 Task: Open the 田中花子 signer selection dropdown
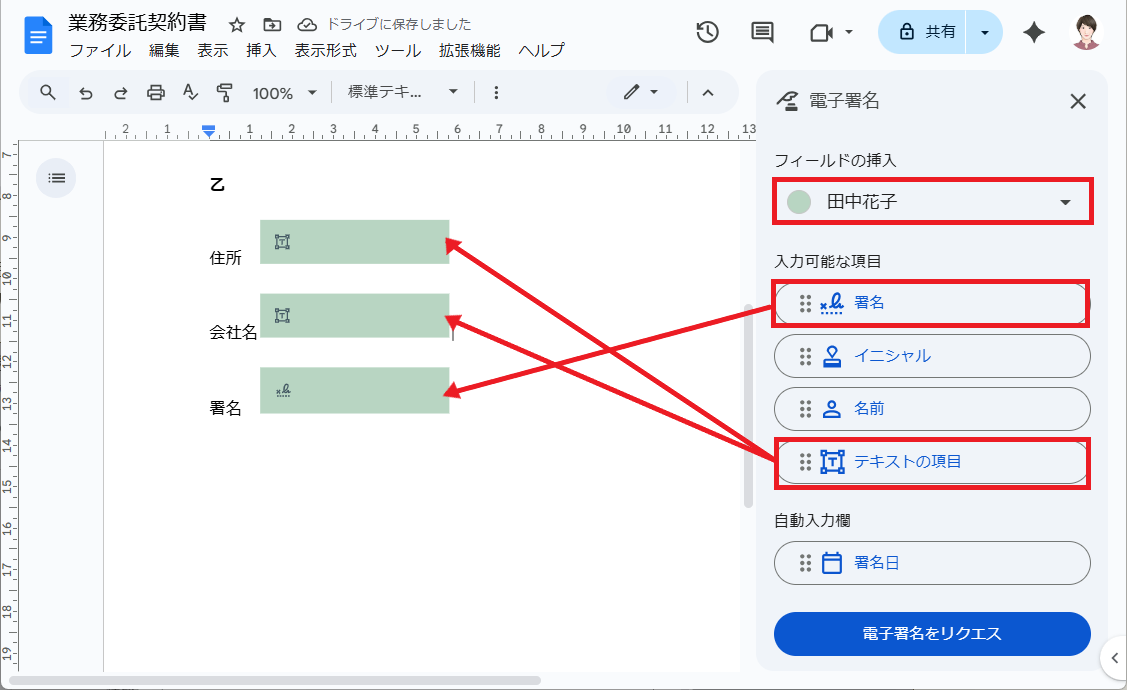pos(932,201)
